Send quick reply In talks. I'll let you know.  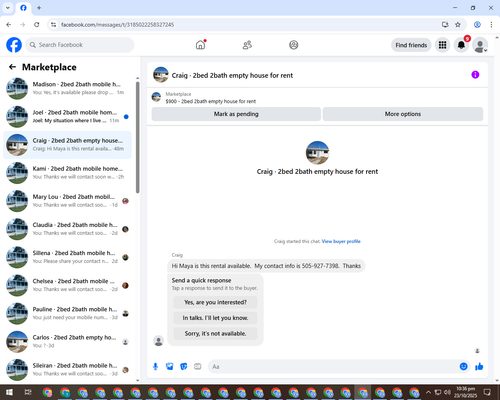point(215,318)
